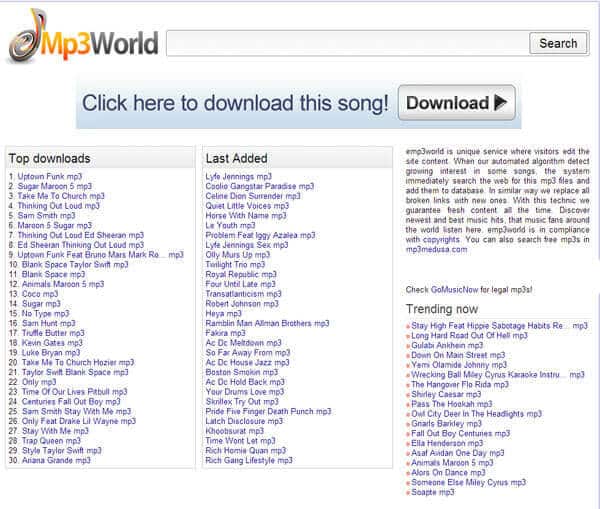The width and height of the screenshot is (600, 509).
Task: Open 'Ella Henderson mp3' link
Action: pos(447,443)
